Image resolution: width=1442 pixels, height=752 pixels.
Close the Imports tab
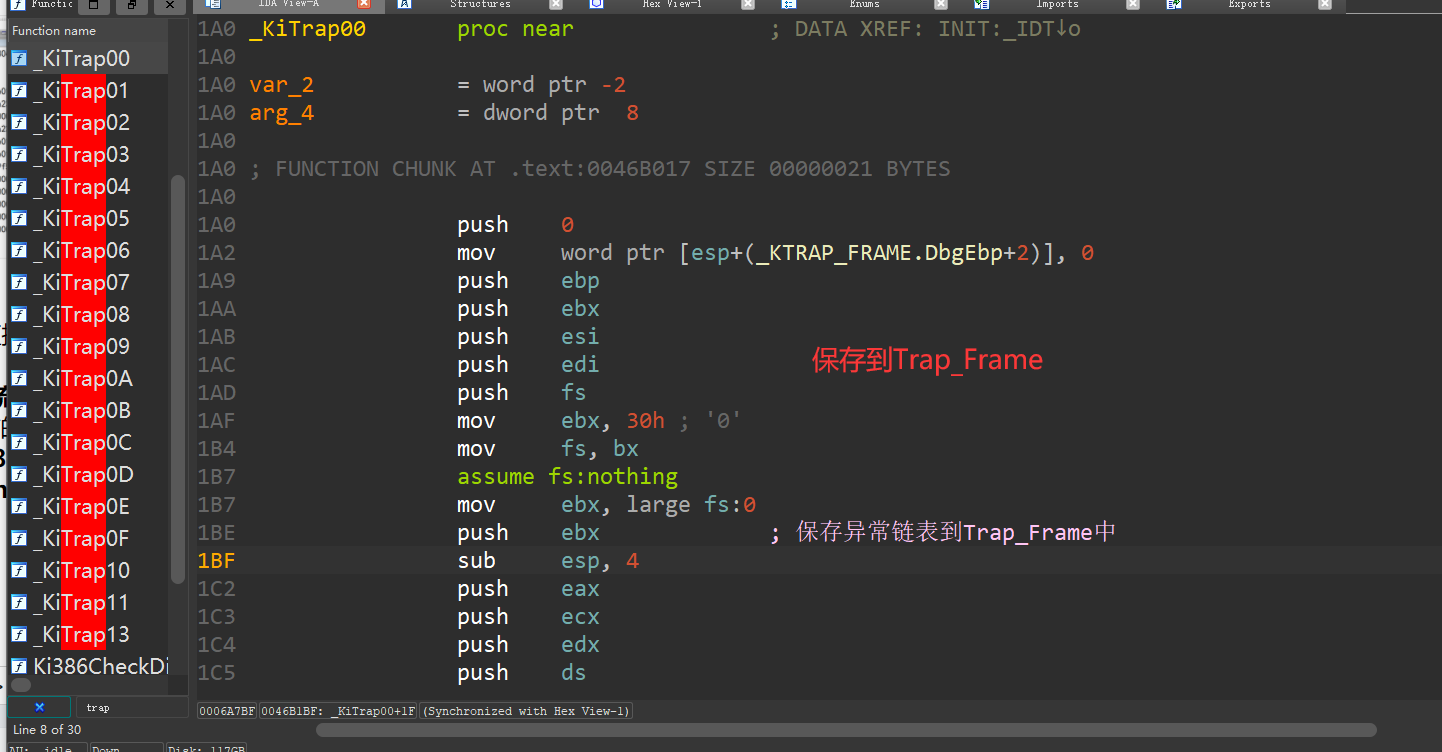point(1132,4)
